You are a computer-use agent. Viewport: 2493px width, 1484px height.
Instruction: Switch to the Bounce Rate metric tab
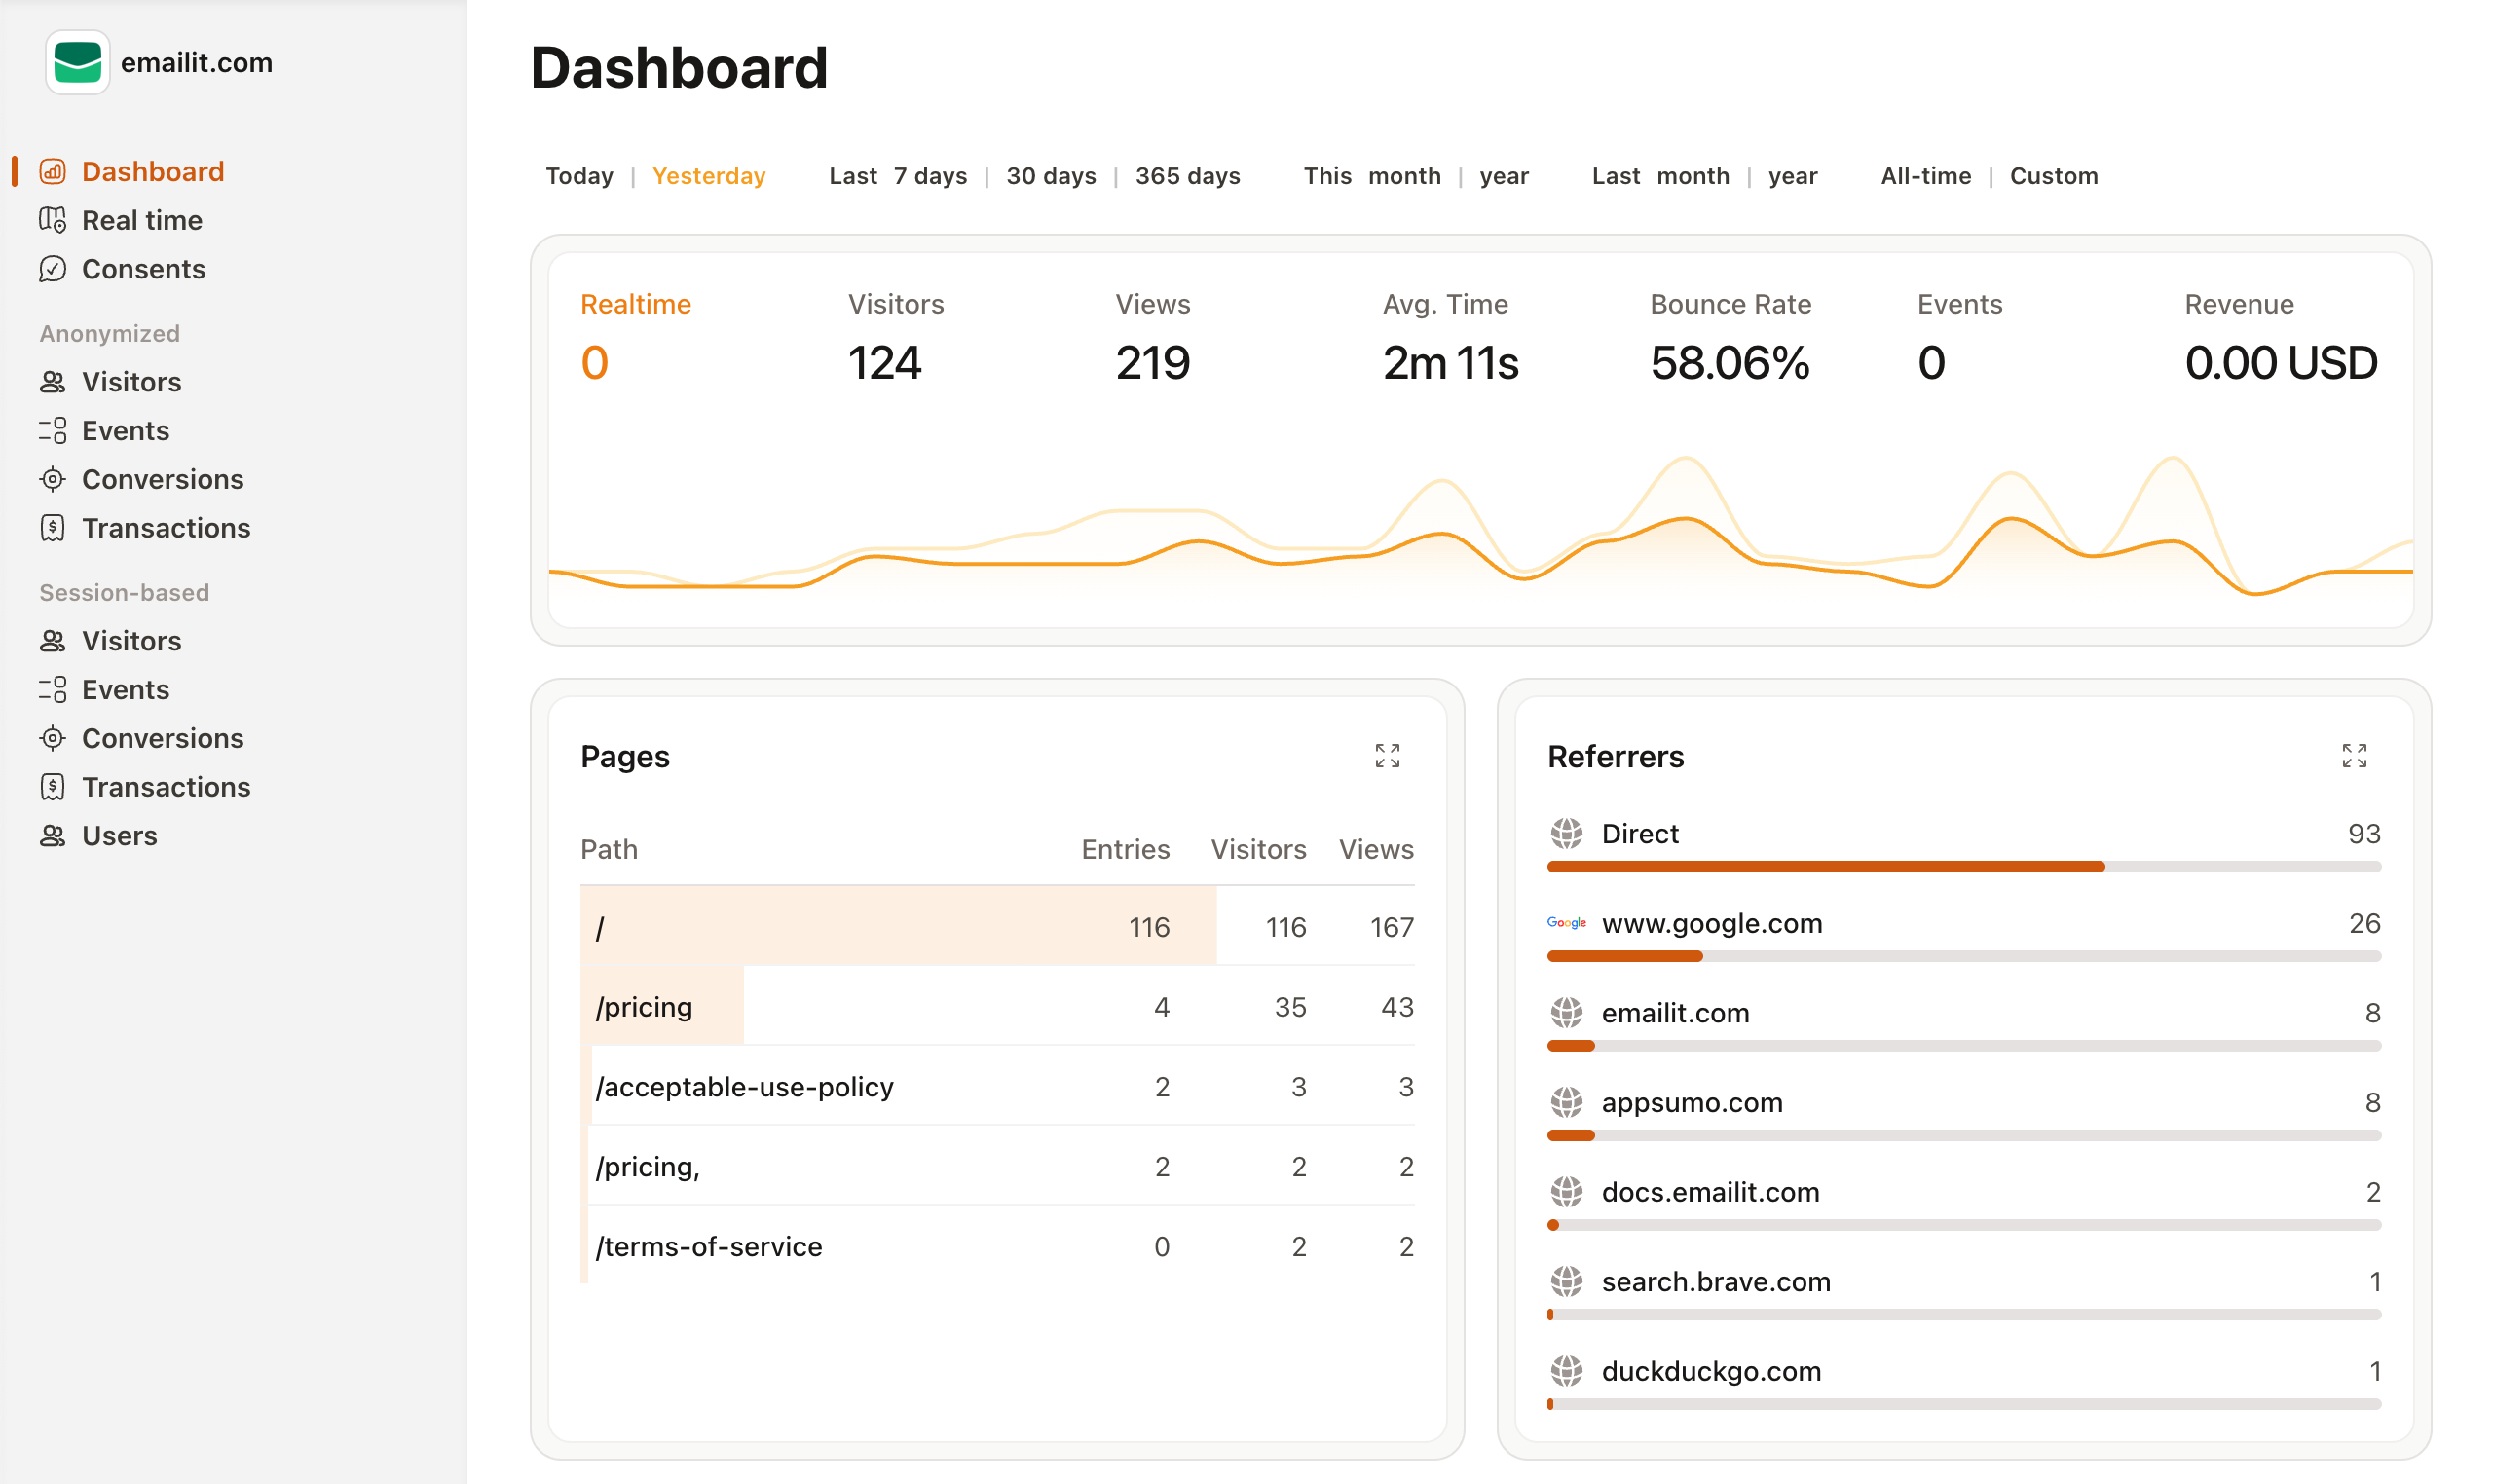(1729, 304)
